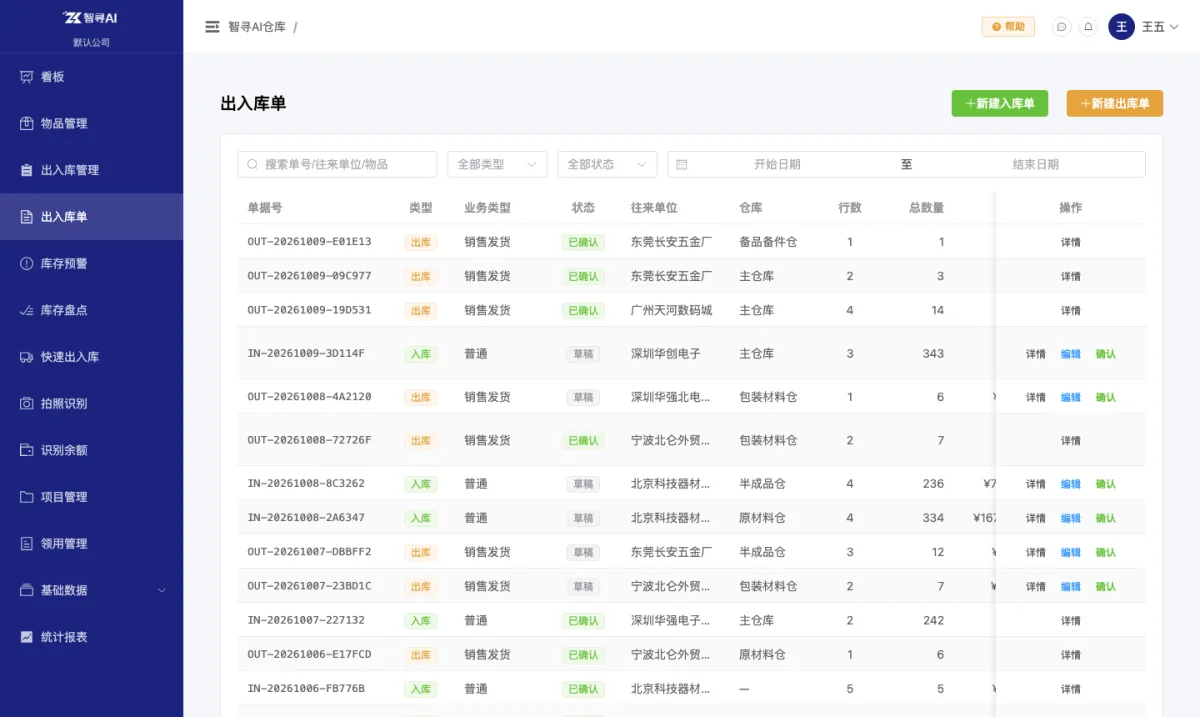Click 编辑 for IN-20261009-3D114F
The image size is (1200, 717).
[x=1071, y=354]
